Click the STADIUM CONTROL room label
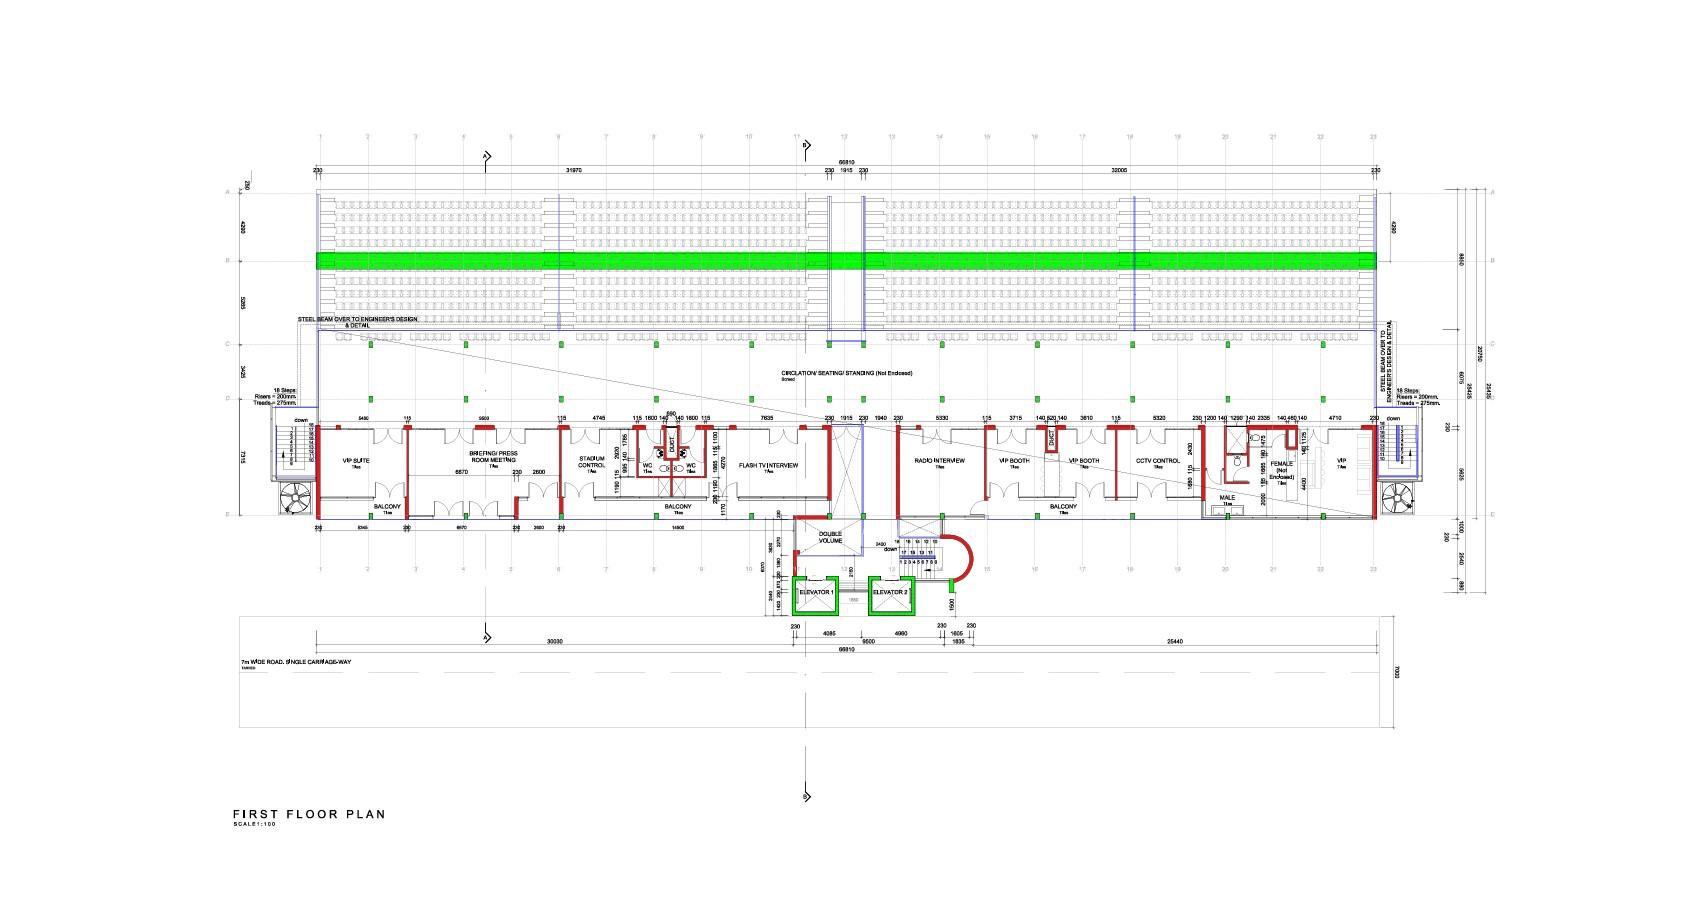 592,463
